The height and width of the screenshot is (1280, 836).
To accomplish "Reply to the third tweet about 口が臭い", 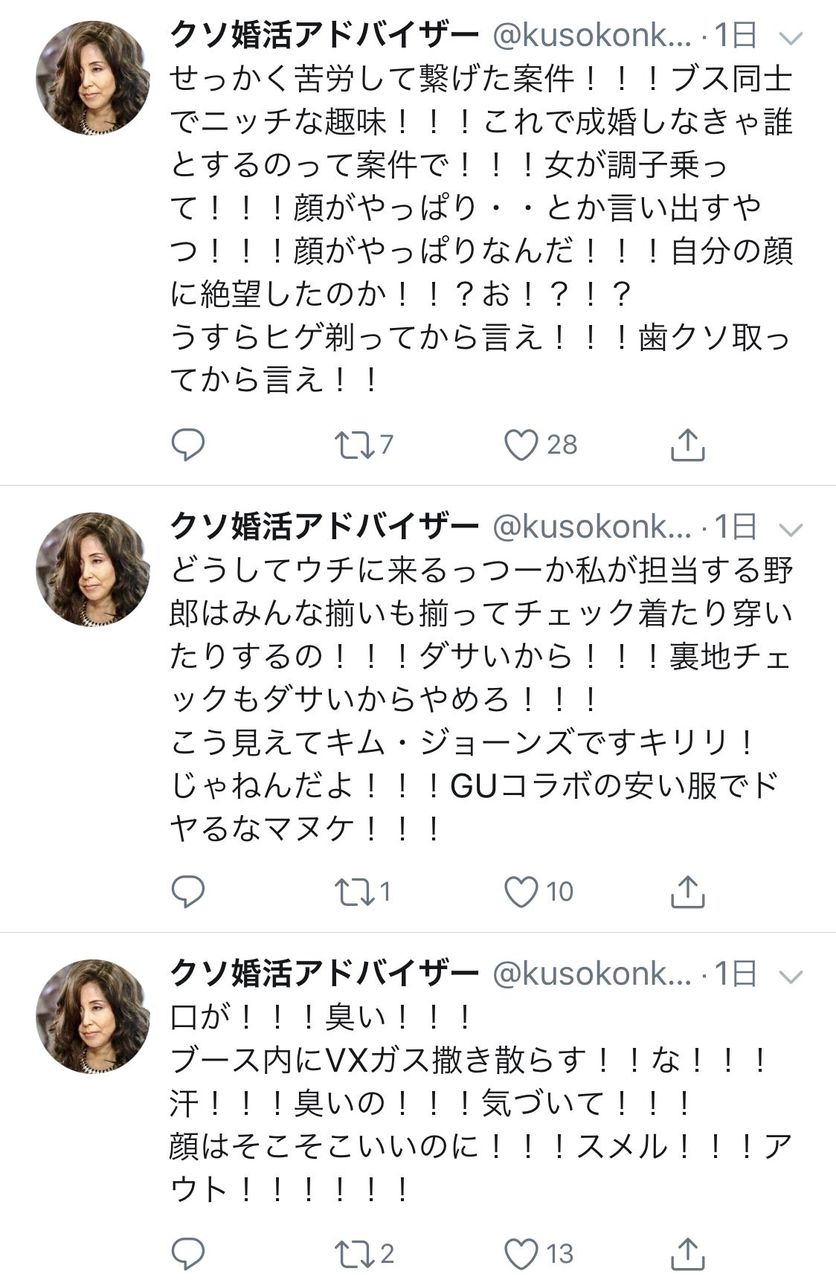I will pos(188,1252).
